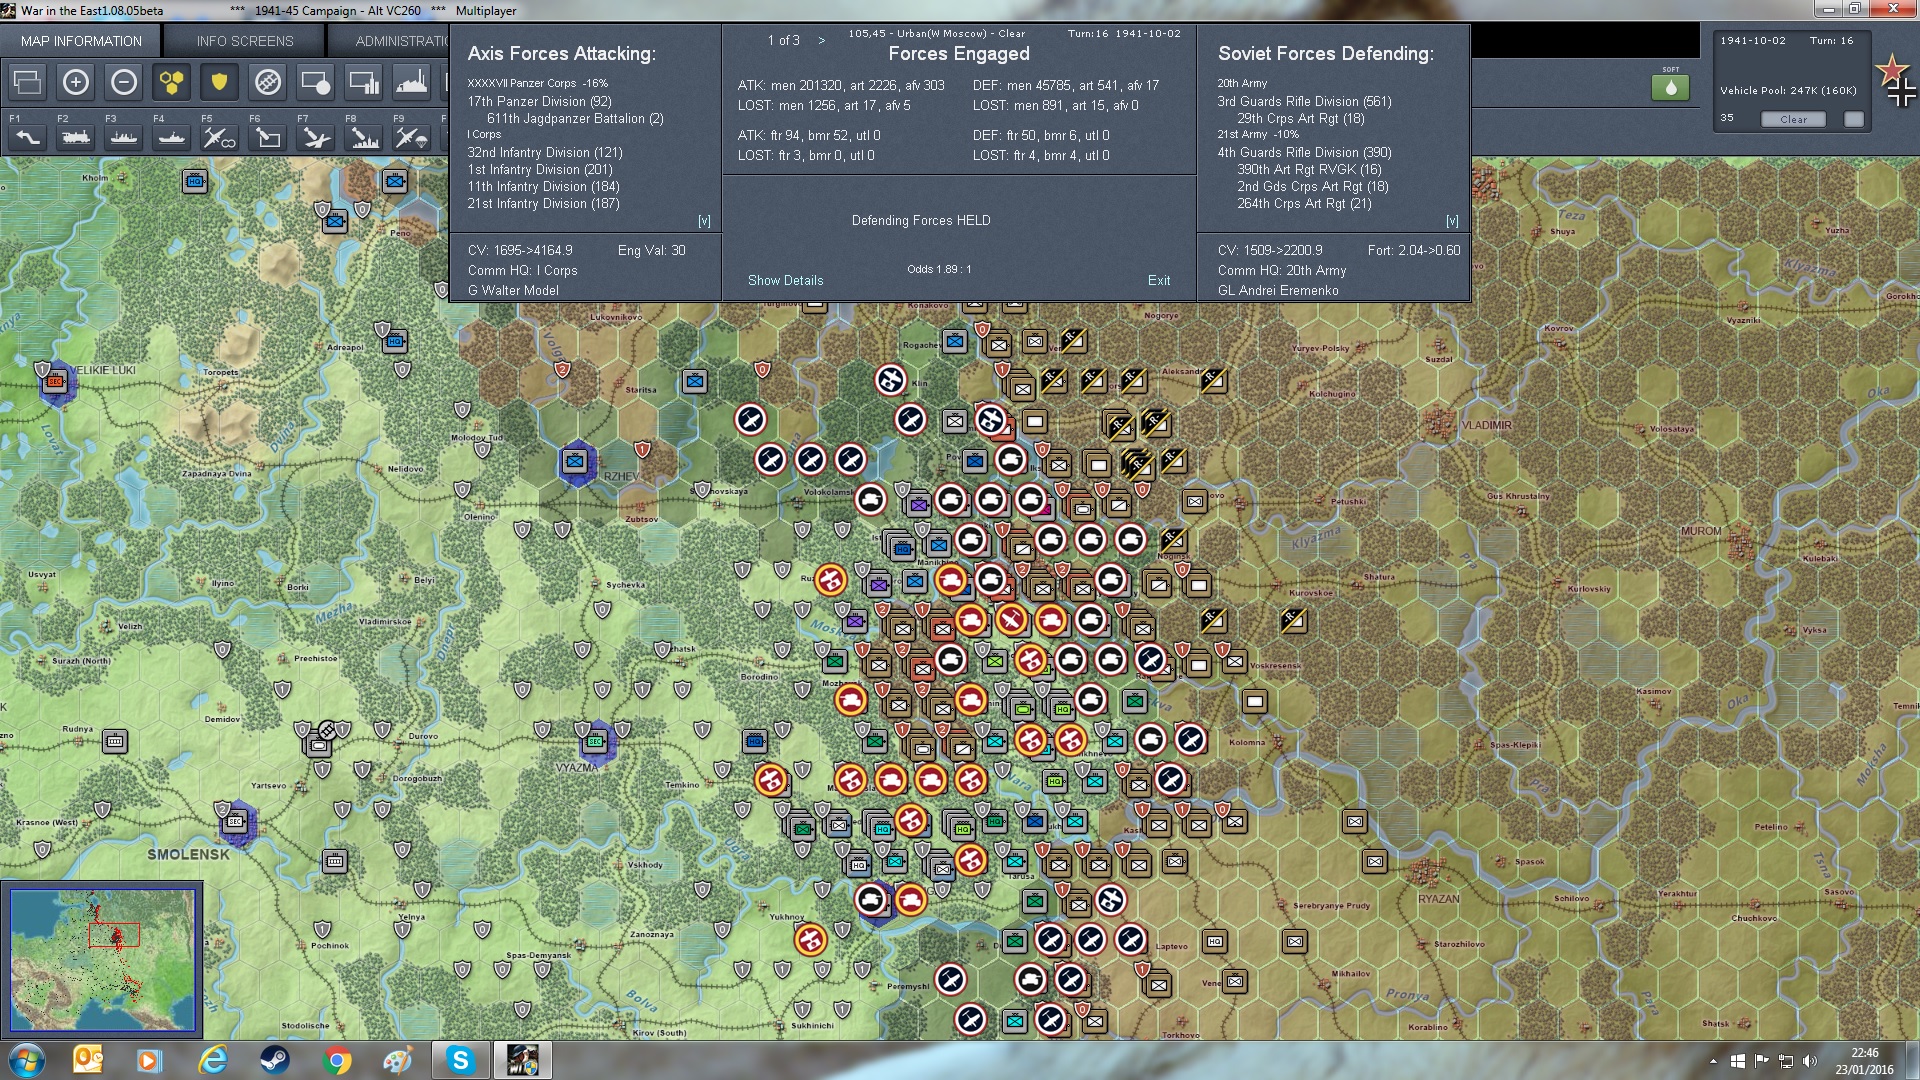Click the overlapping windows toolbar icon
1920x1080 pixels.
[28, 82]
